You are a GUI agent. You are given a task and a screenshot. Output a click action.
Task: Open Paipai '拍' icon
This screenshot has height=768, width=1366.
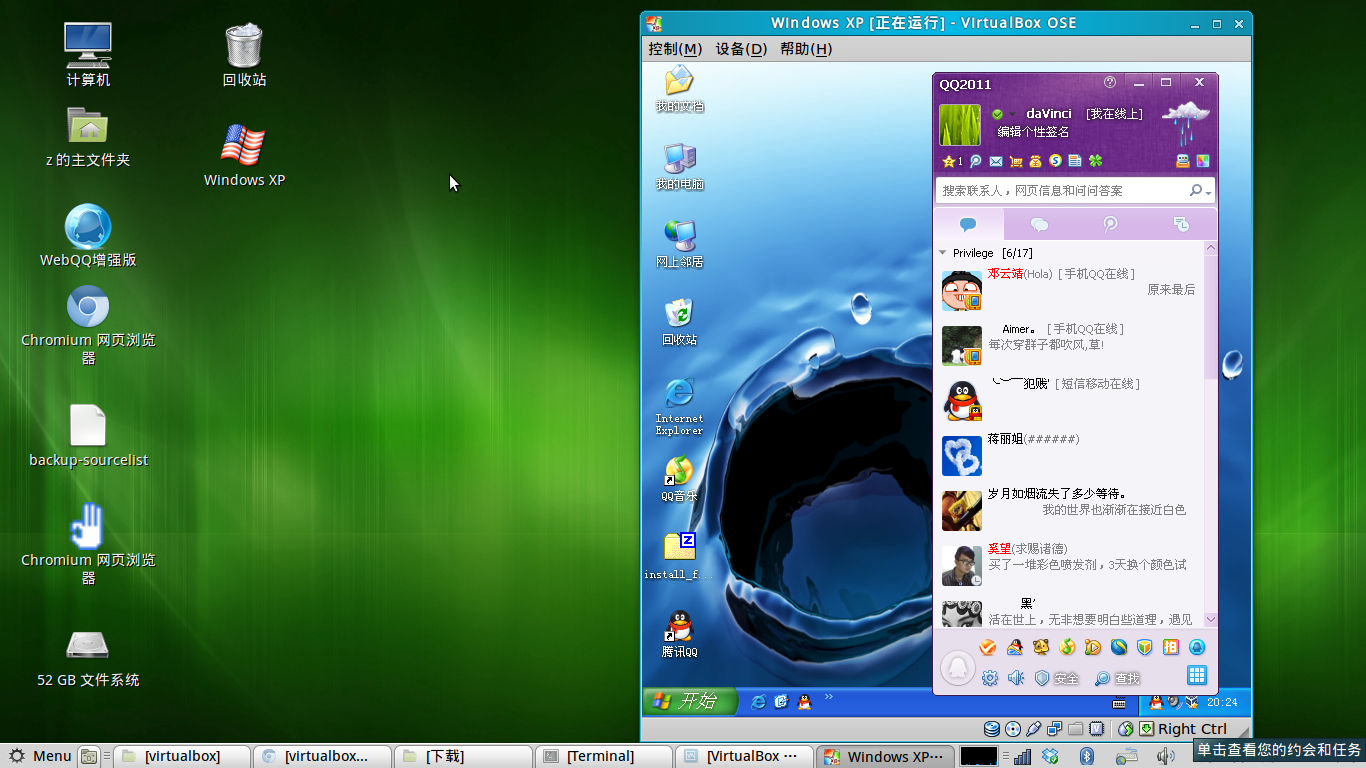click(1171, 647)
